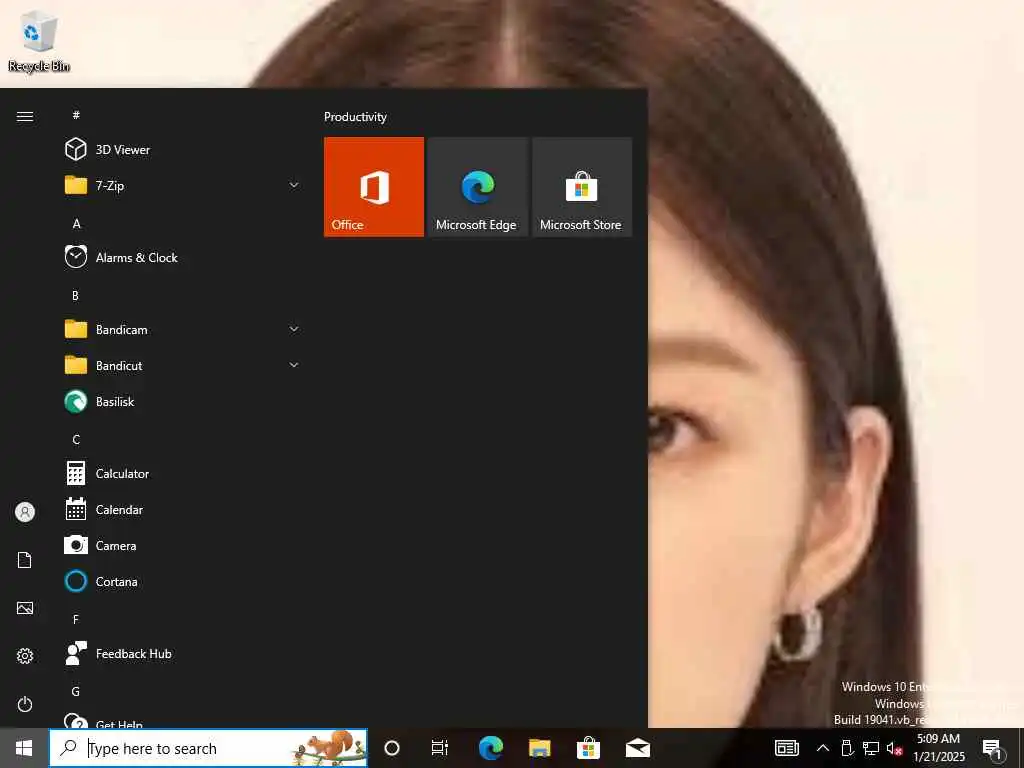Open File Explorer from the taskbar
The width and height of the screenshot is (1024, 768).
coord(539,748)
